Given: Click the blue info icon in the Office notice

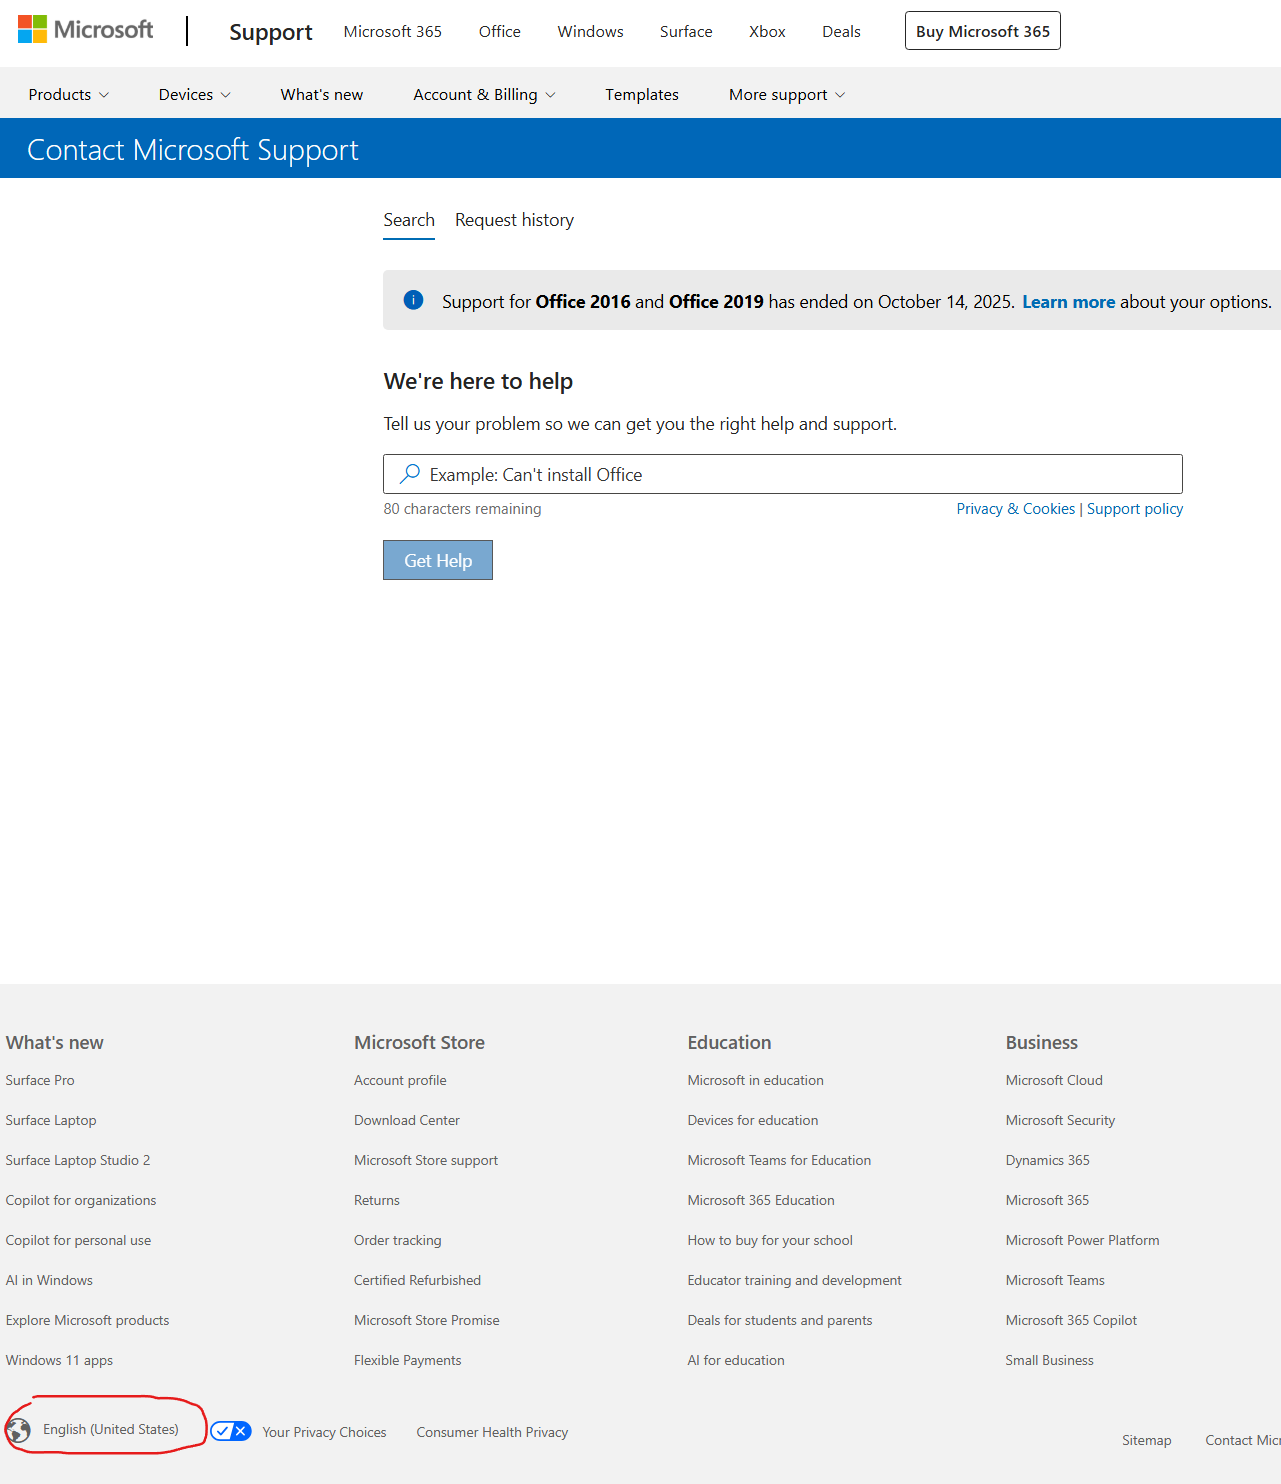Looking at the screenshot, I should pyautogui.click(x=413, y=300).
